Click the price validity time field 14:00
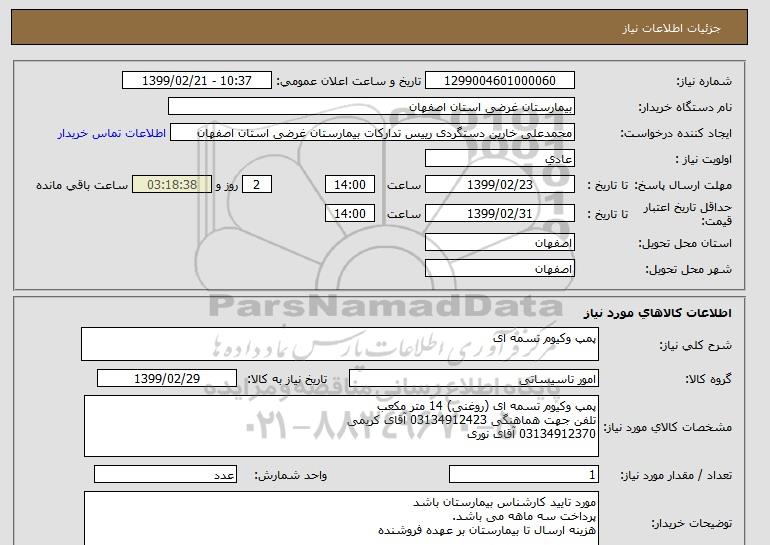The width and height of the screenshot is (770, 545). pos(350,214)
